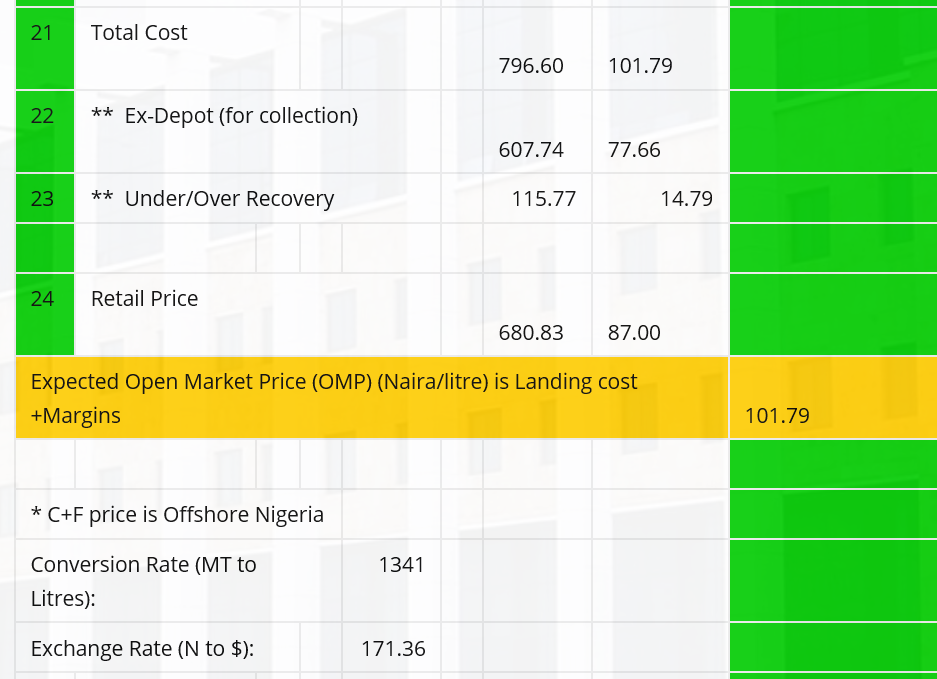The image size is (937, 679).
Task: Click the 796.60 total cost value
Action: [531, 66]
